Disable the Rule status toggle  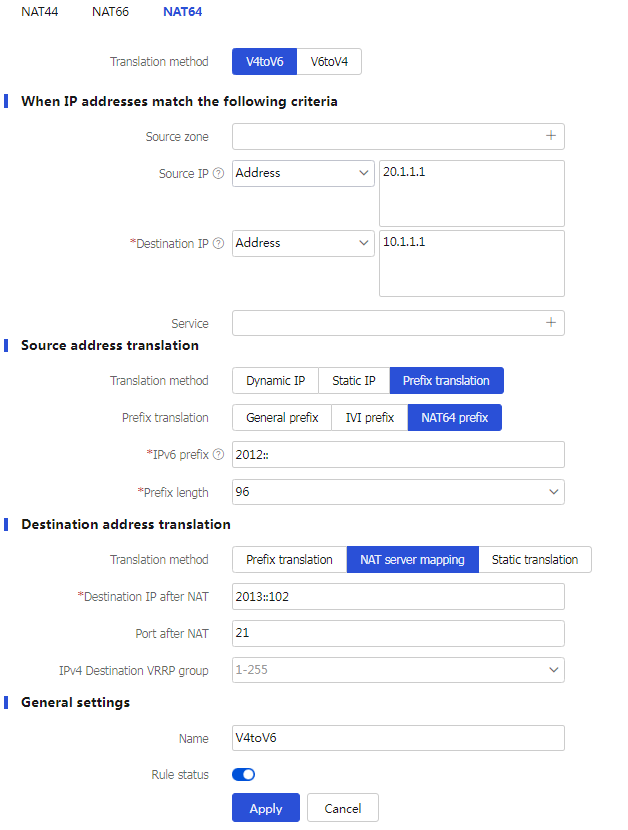(241, 774)
